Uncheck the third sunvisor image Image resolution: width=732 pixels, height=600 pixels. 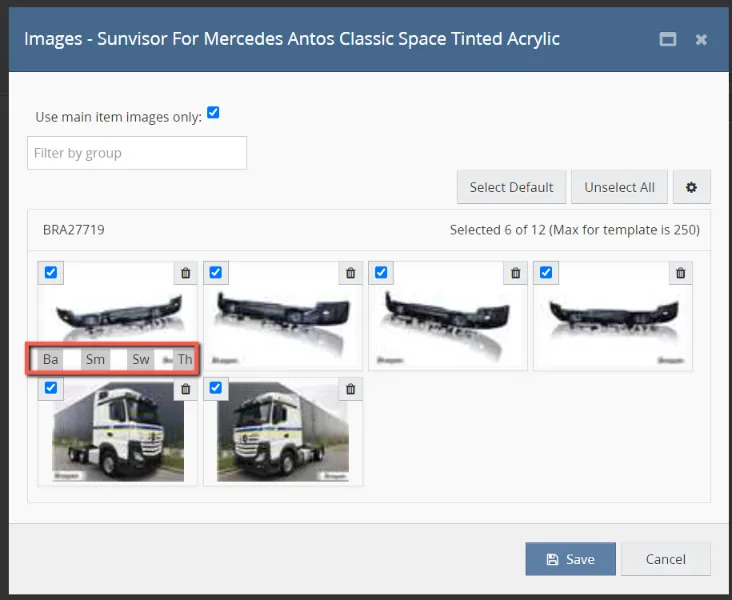click(x=381, y=272)
